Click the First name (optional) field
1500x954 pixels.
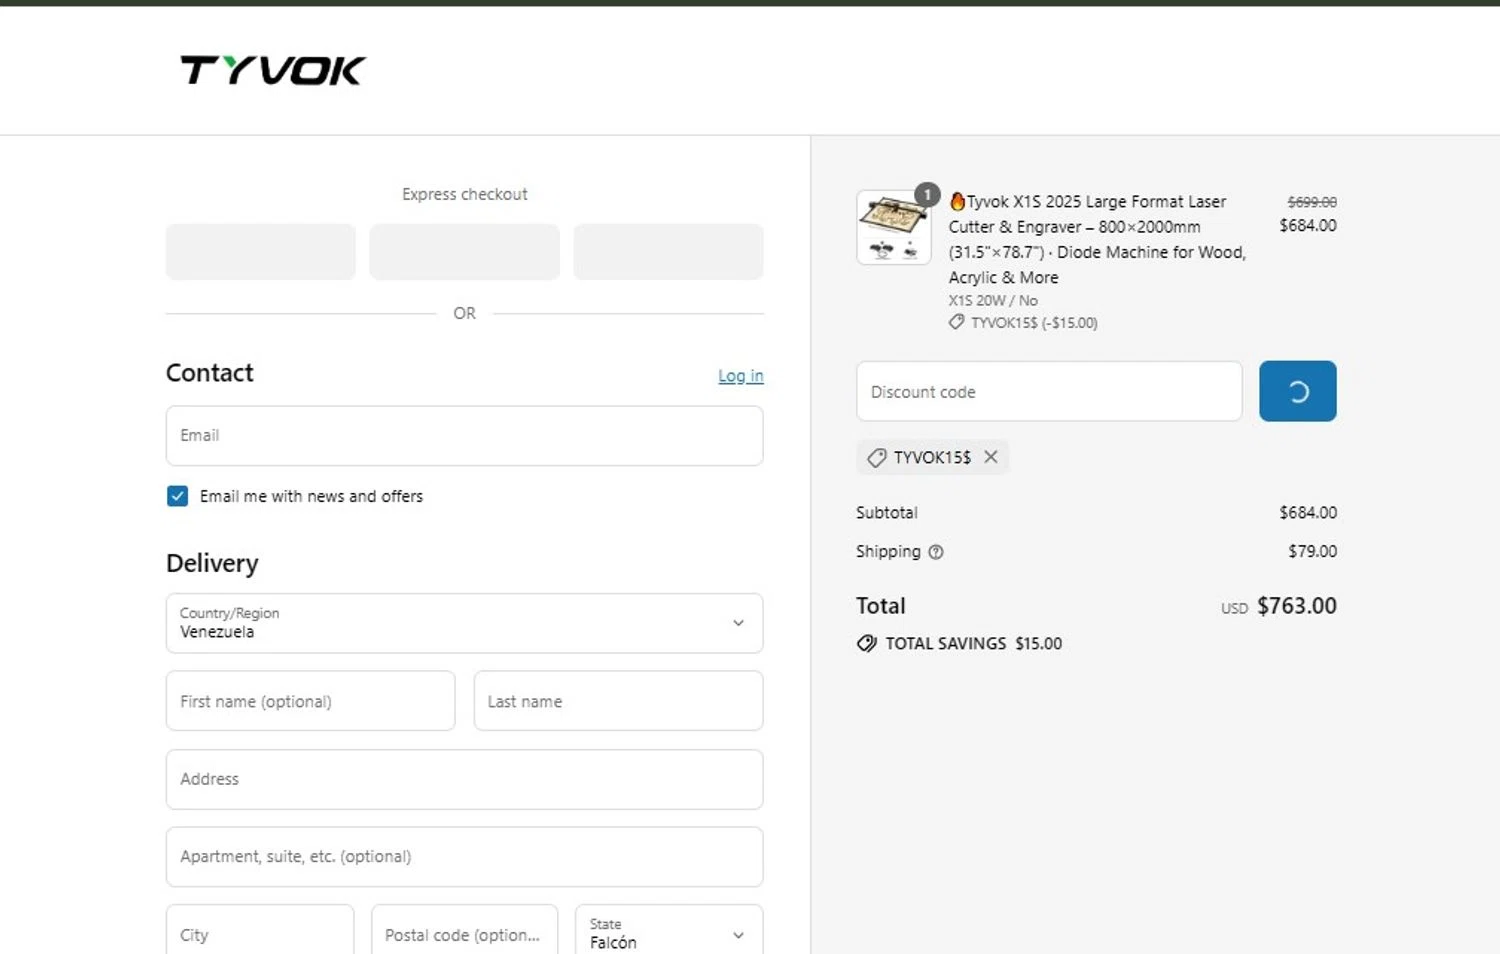310,701
